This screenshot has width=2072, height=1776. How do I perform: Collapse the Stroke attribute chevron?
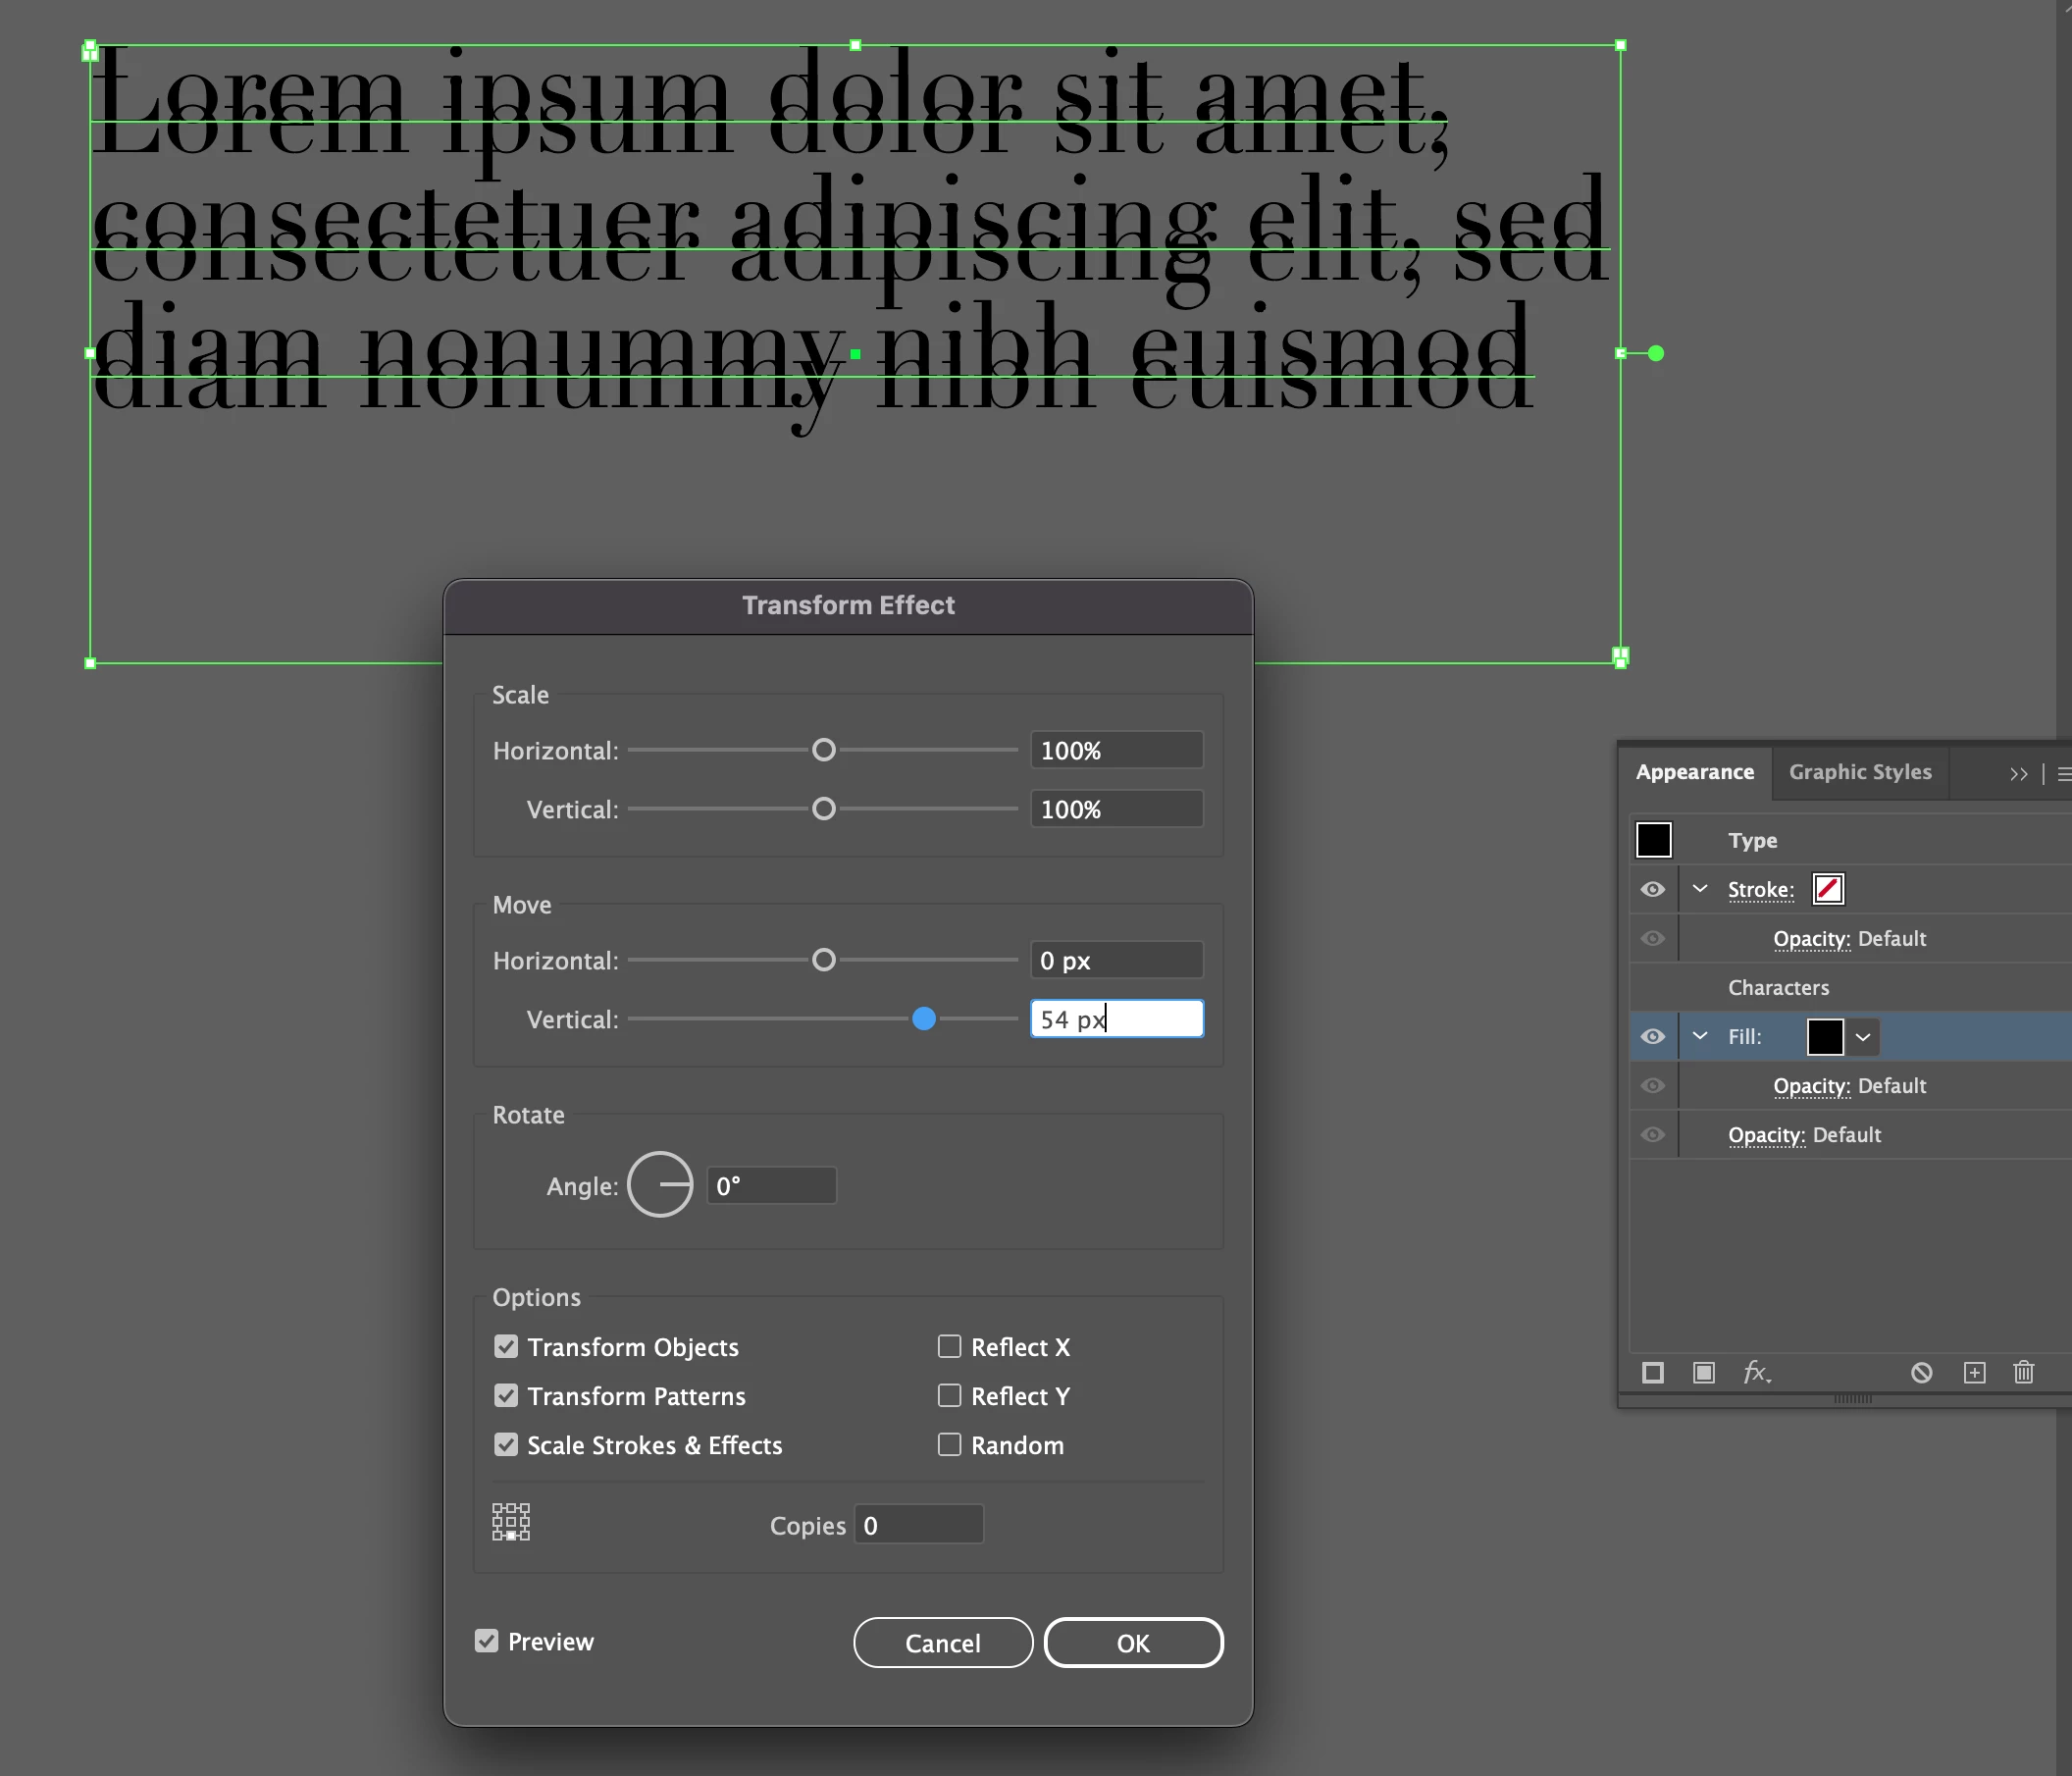pyautogui.click(x=1700, y=889)
